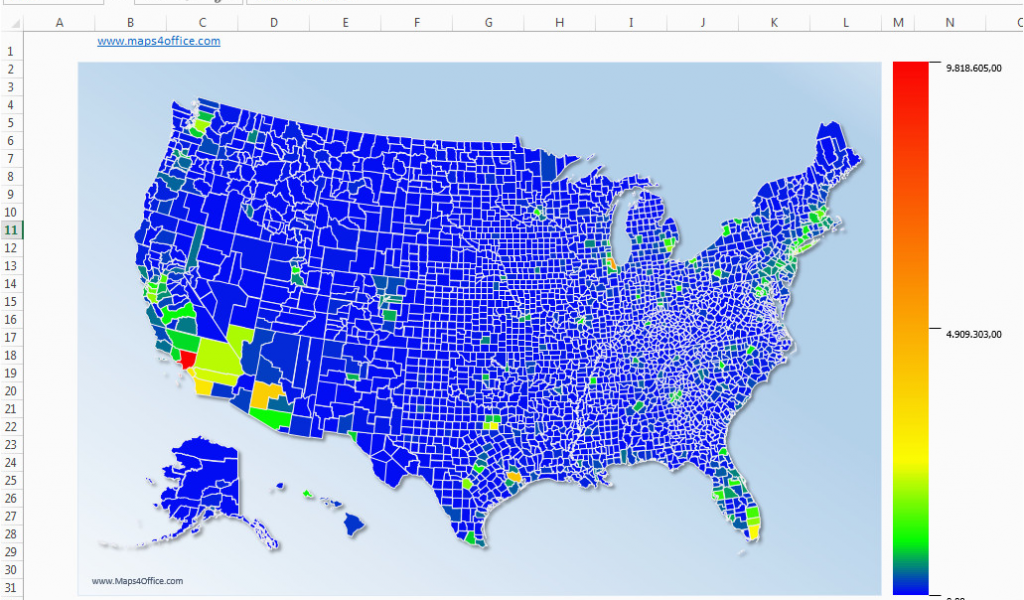
Task: Select column D header
Action: [x=274, y=22]
